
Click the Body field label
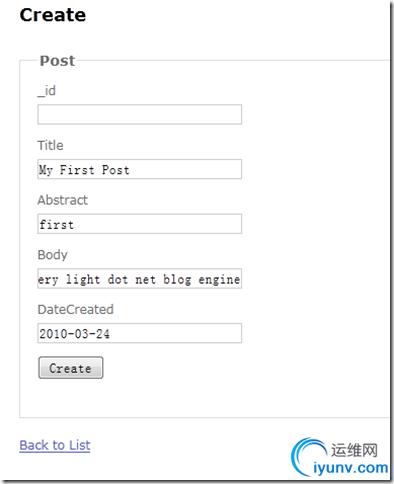(53, 255)
